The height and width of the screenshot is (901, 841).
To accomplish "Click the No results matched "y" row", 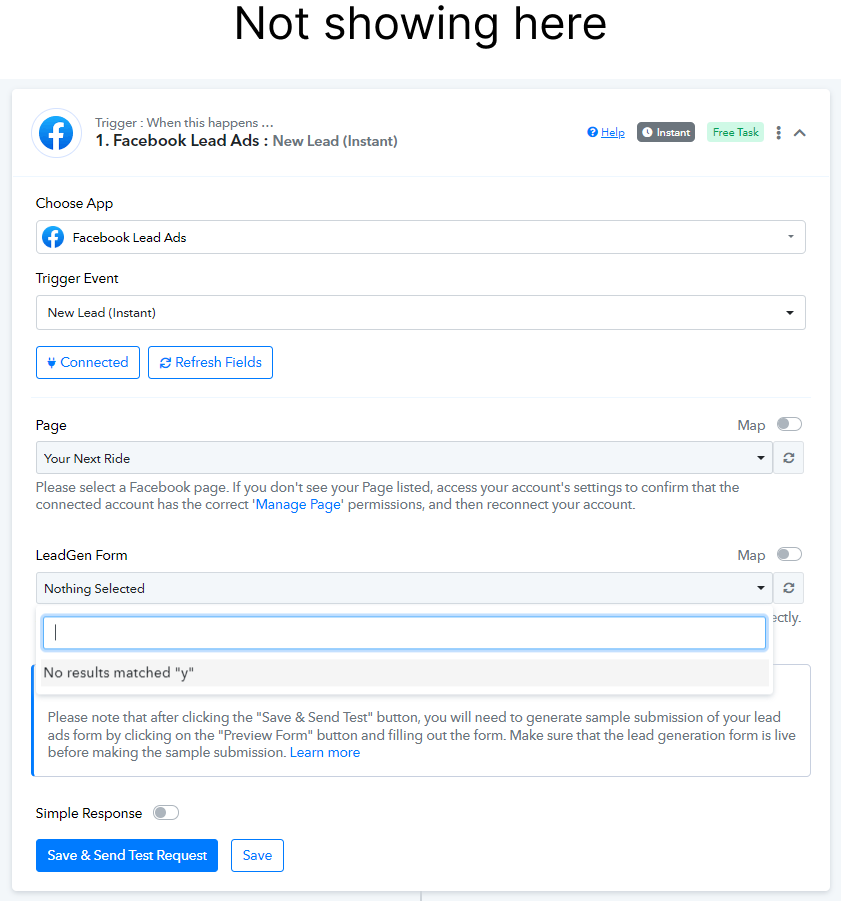I will [x=404, y=673].
